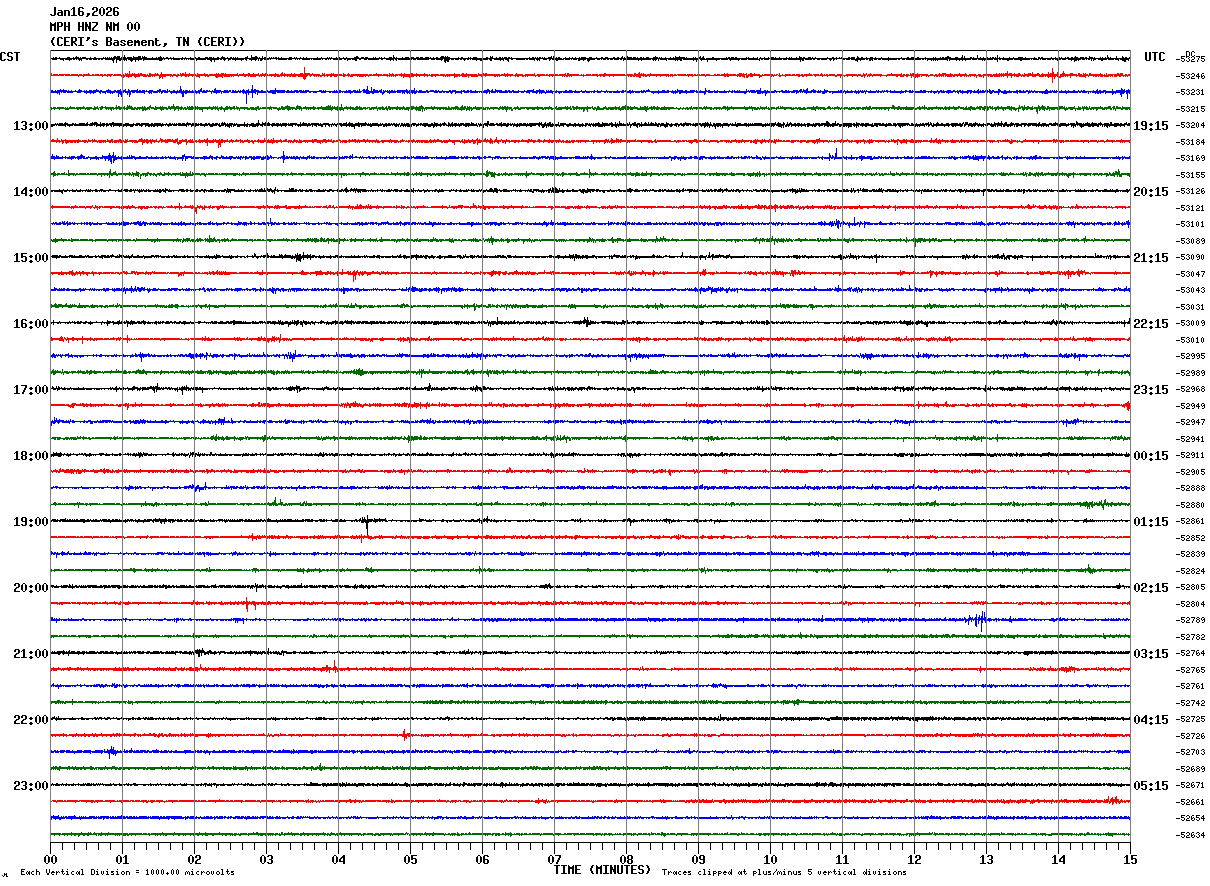Click the 03:15 UTC time label
Screen dimensions: 1210x886
(x=1150, y=654)
